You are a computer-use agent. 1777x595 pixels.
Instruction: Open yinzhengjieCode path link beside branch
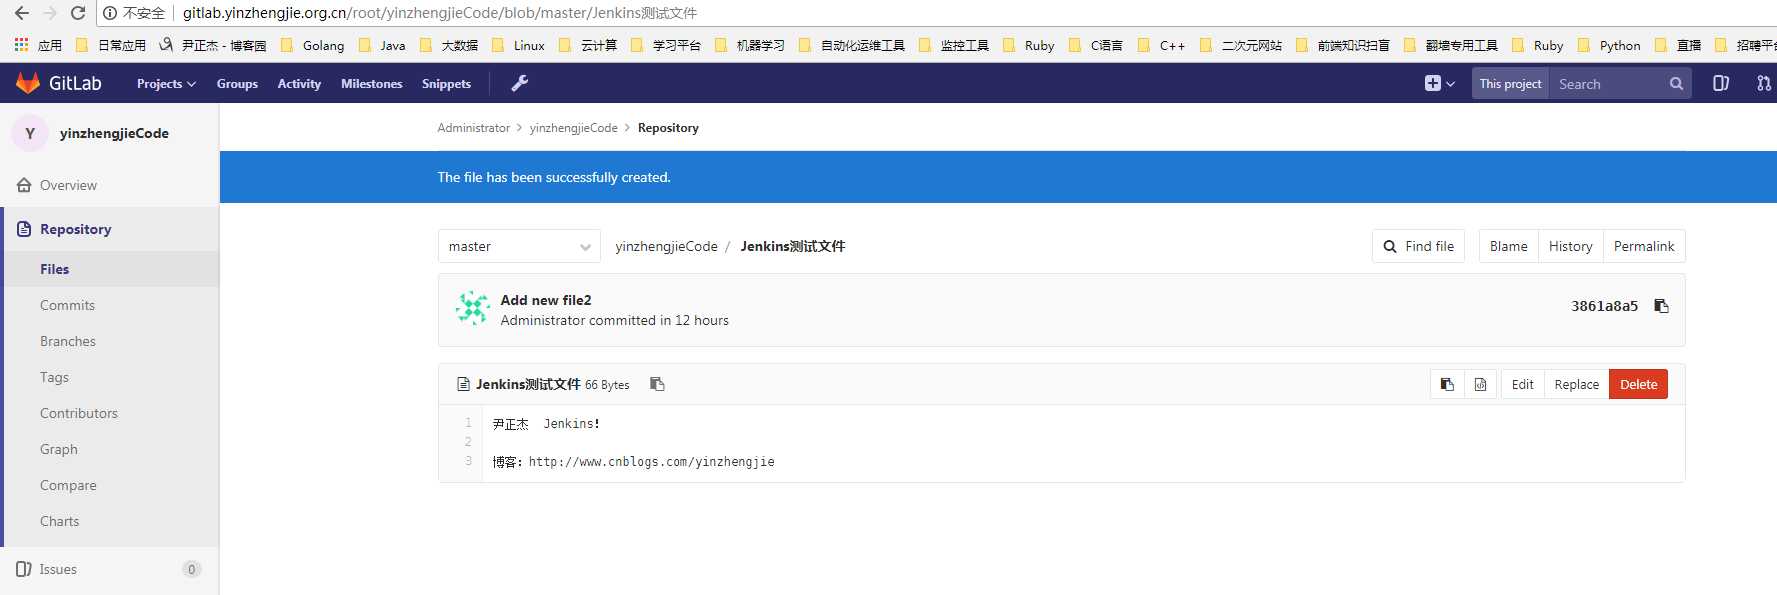pos(666,246)
